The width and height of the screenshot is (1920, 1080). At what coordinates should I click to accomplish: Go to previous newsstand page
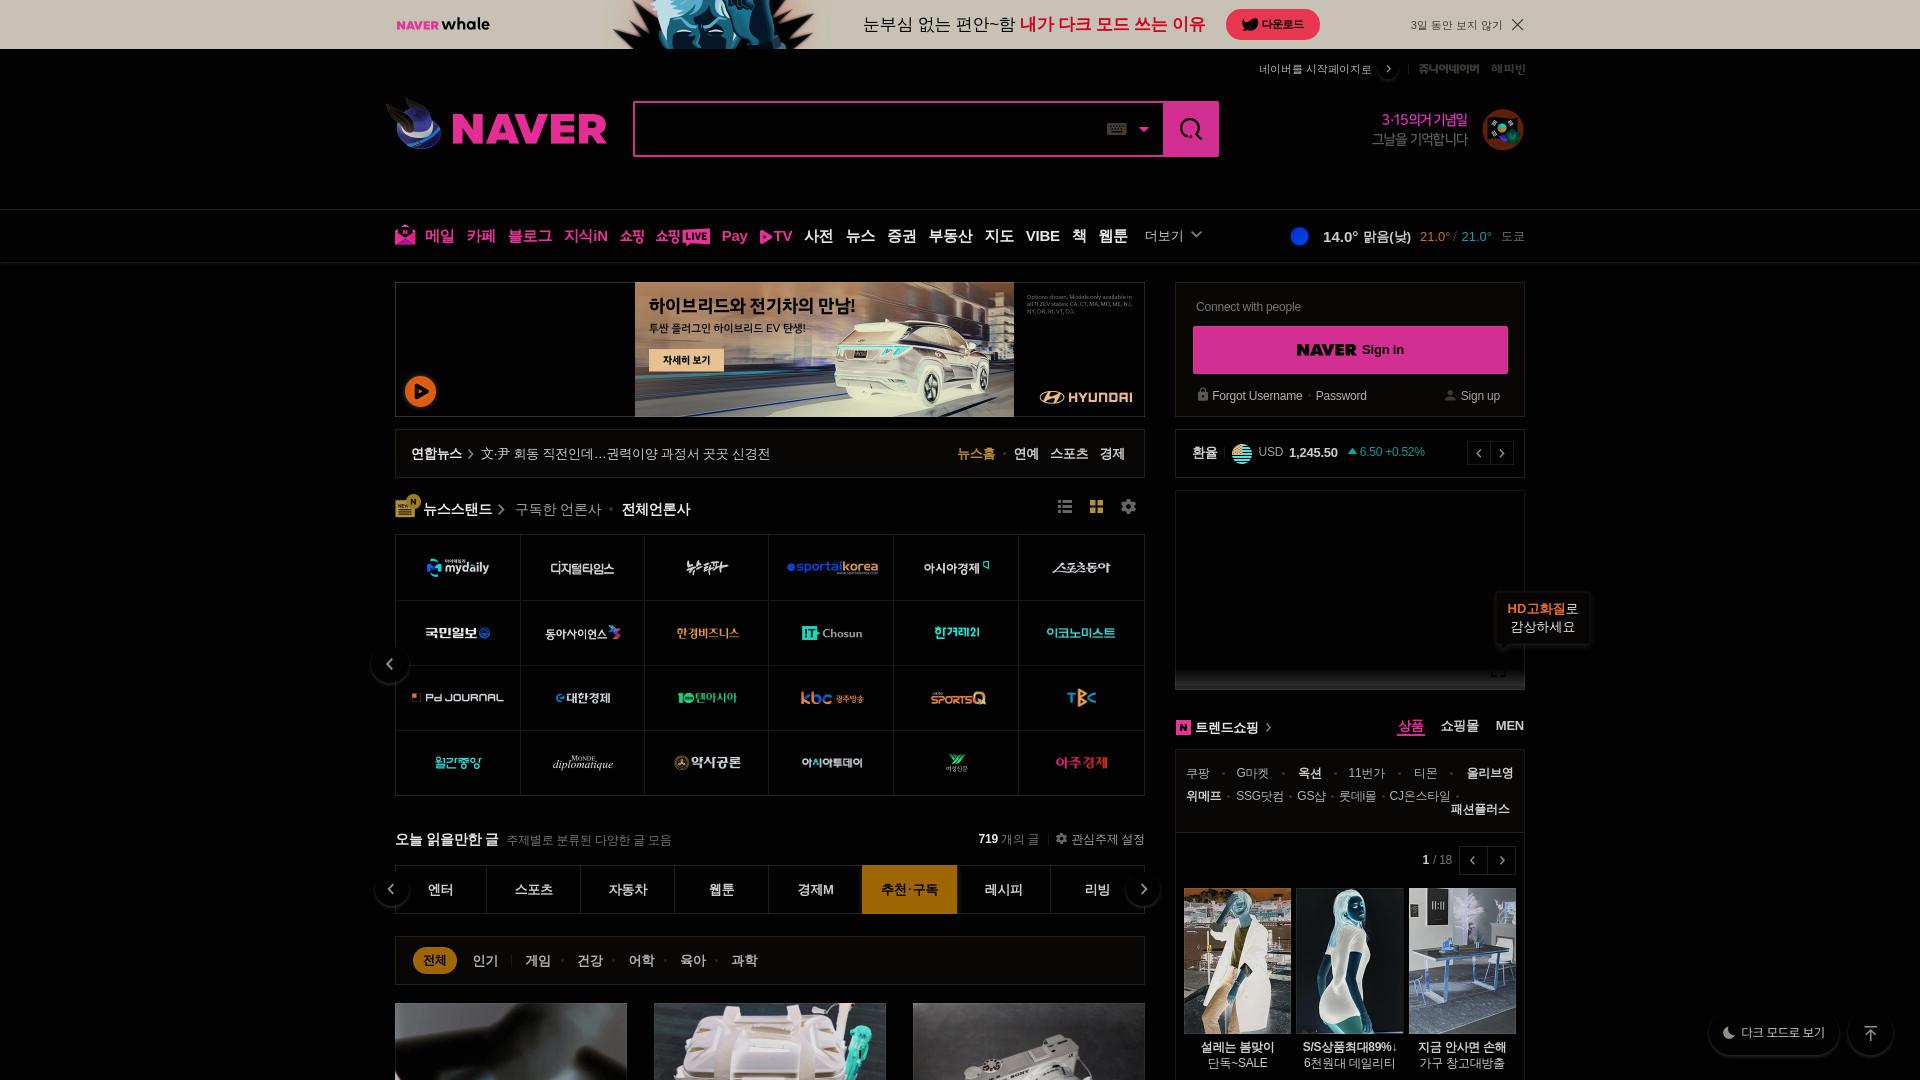(390, 664)
